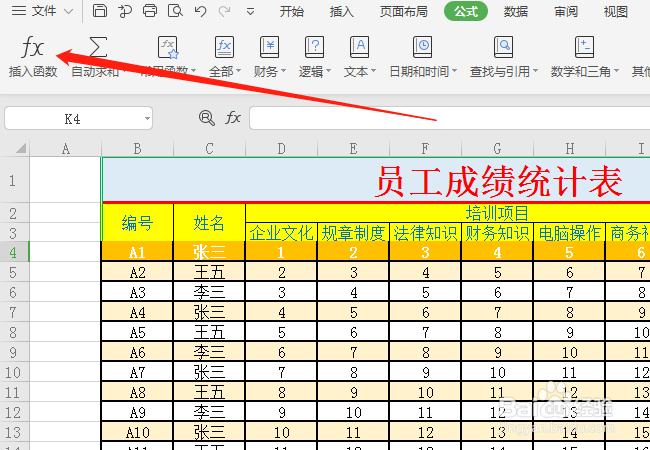Click the name 张三 in row 10
The width and height of the screenshot is (650, 450).
(x=209, y=372)
